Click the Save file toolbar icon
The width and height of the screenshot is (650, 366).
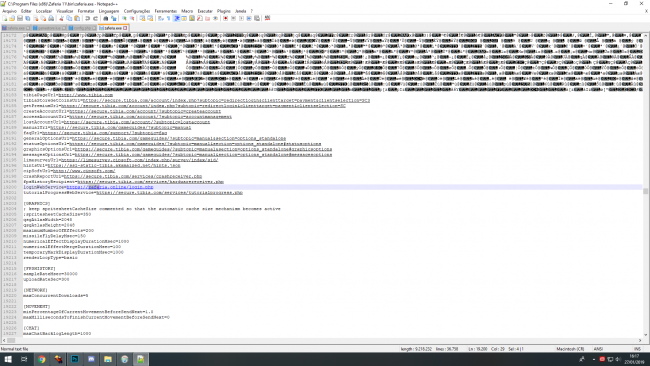tap(20, 18)
